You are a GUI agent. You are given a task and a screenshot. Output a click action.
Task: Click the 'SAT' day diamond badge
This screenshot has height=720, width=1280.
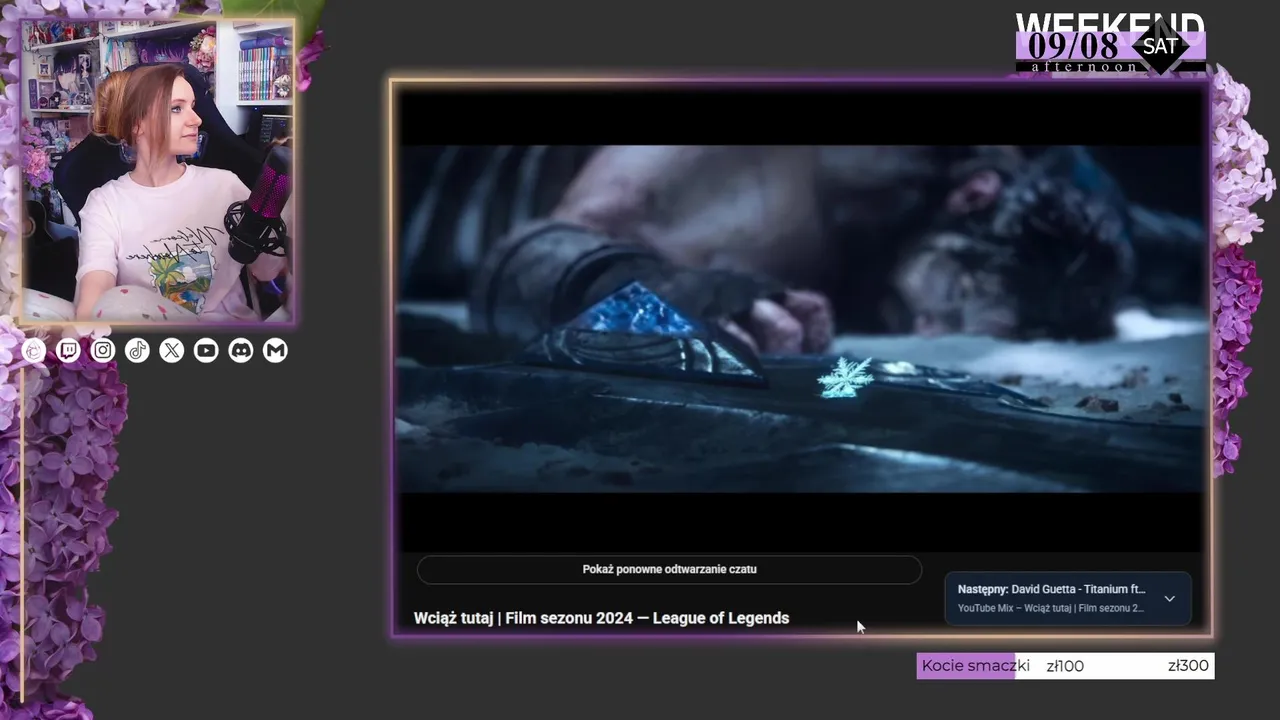click(x=1161, y=46)
